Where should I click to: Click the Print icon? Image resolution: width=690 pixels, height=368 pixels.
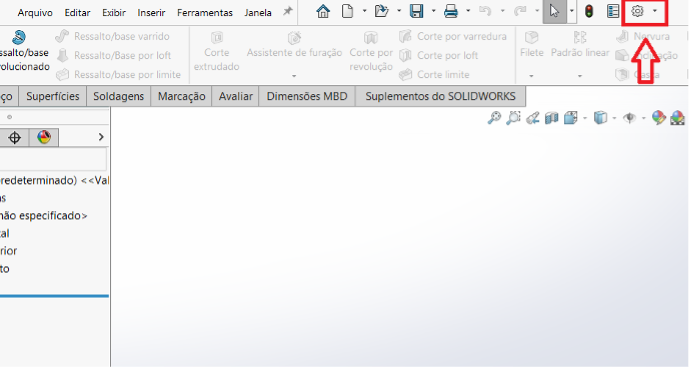pyautogui.click(x=451, y=11)
